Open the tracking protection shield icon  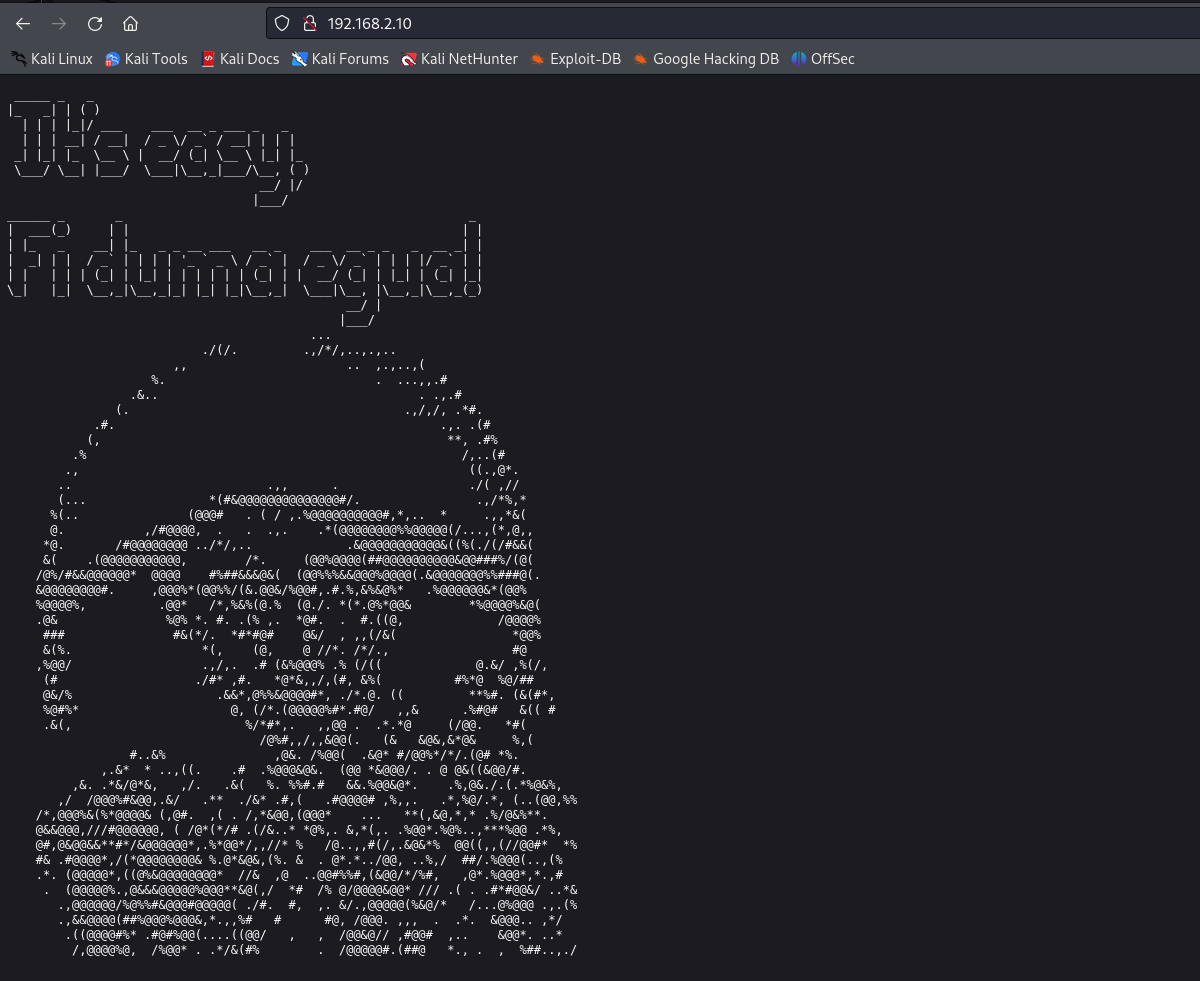tap(282, 23)
